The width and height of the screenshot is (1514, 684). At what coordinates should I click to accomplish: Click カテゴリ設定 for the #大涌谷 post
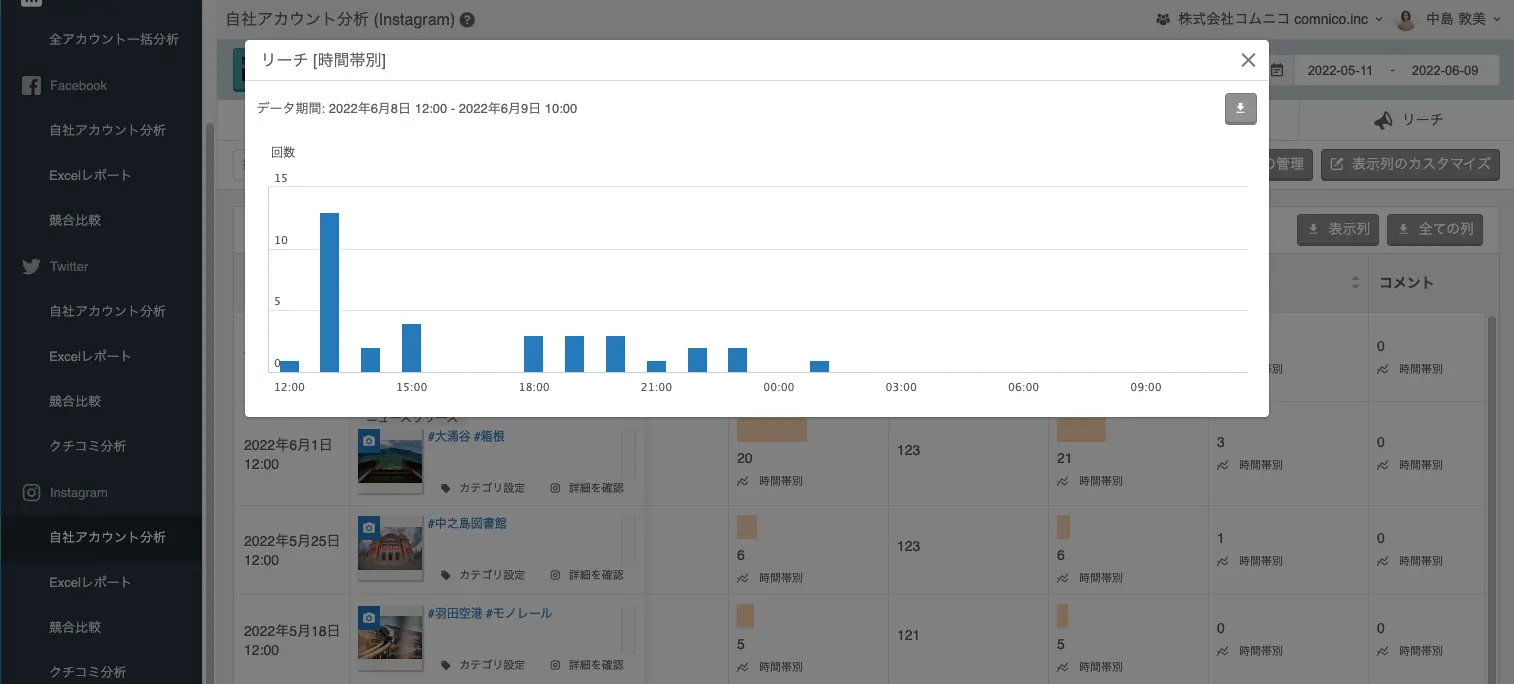483,488
